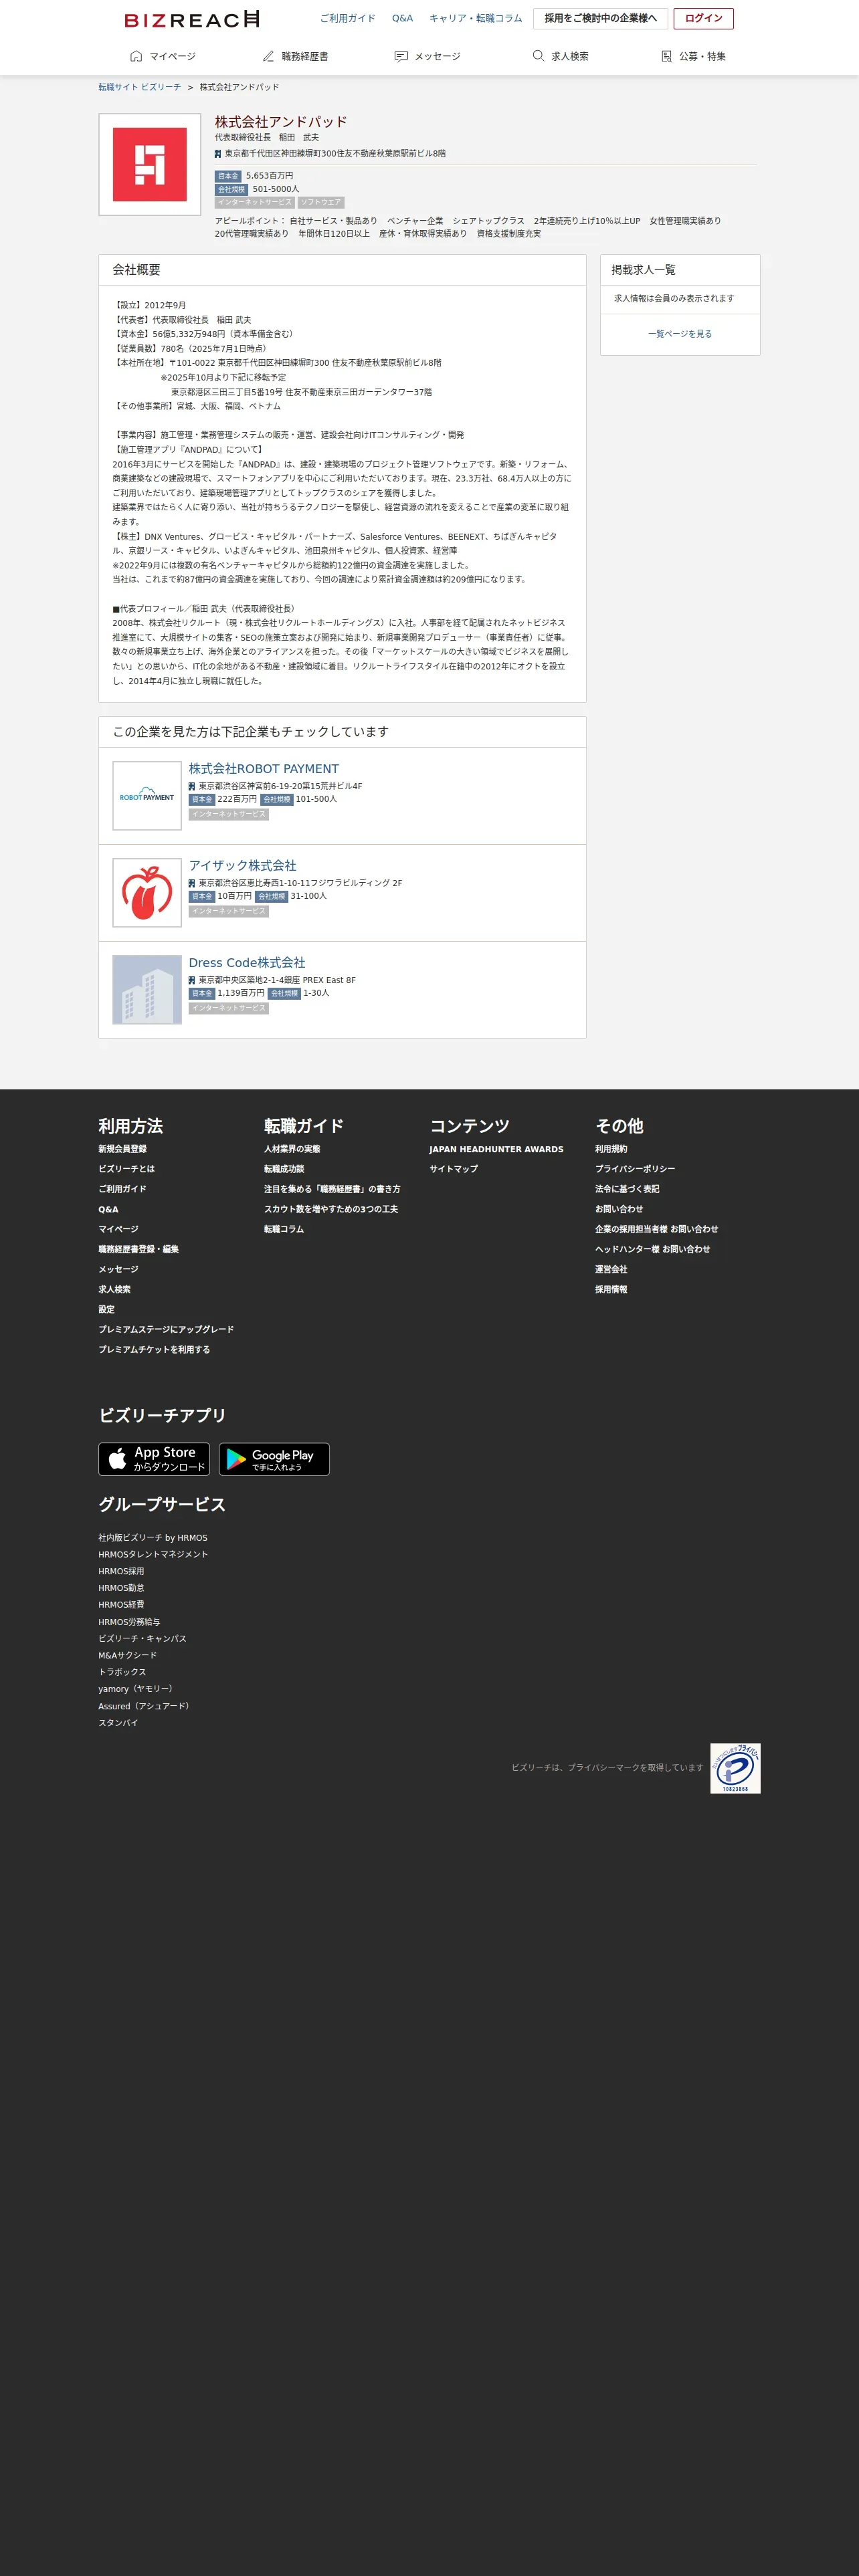Open お問い合わせ footer link
This screenshot has width=859, height=2576.
pyautogui.click(x=619, y=1209)
